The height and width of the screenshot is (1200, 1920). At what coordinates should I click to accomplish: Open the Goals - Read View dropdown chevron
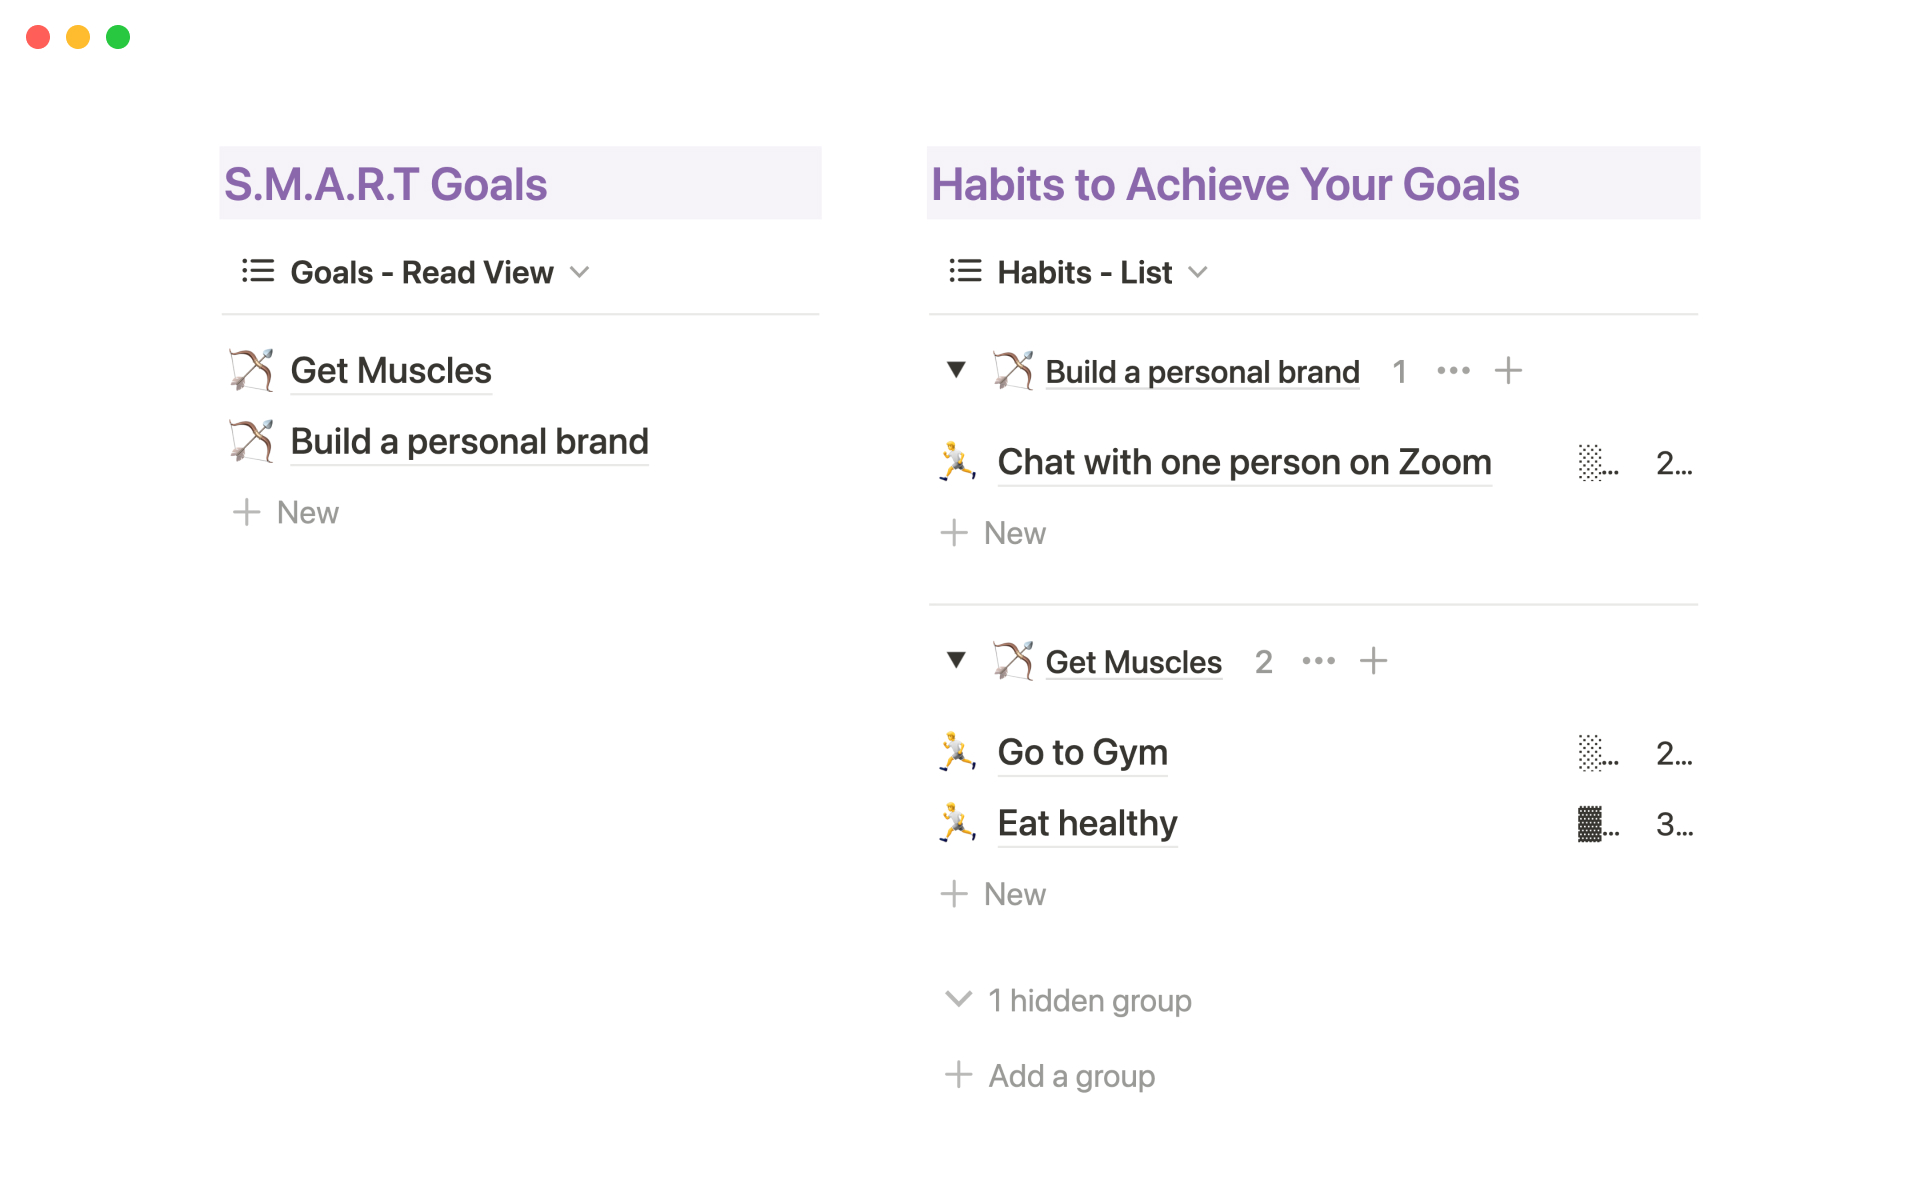(580, 272)
